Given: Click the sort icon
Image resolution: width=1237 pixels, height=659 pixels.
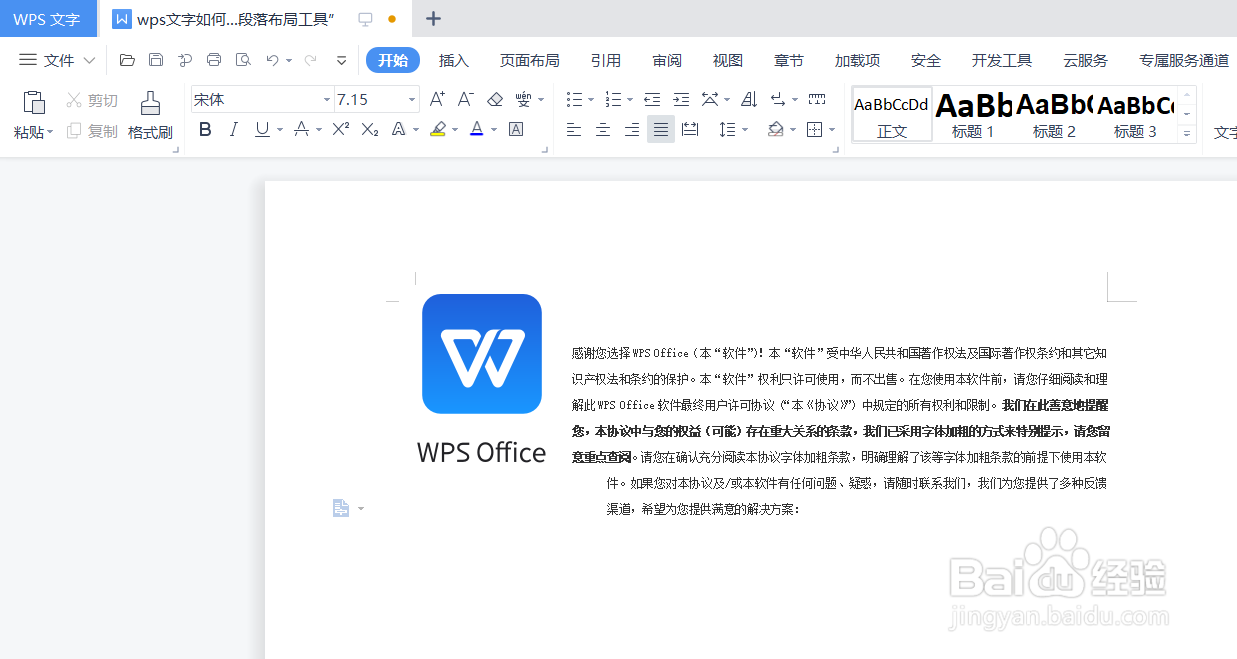Looking at the screenshot, I should pyautogui.click(x=749, y=99).
